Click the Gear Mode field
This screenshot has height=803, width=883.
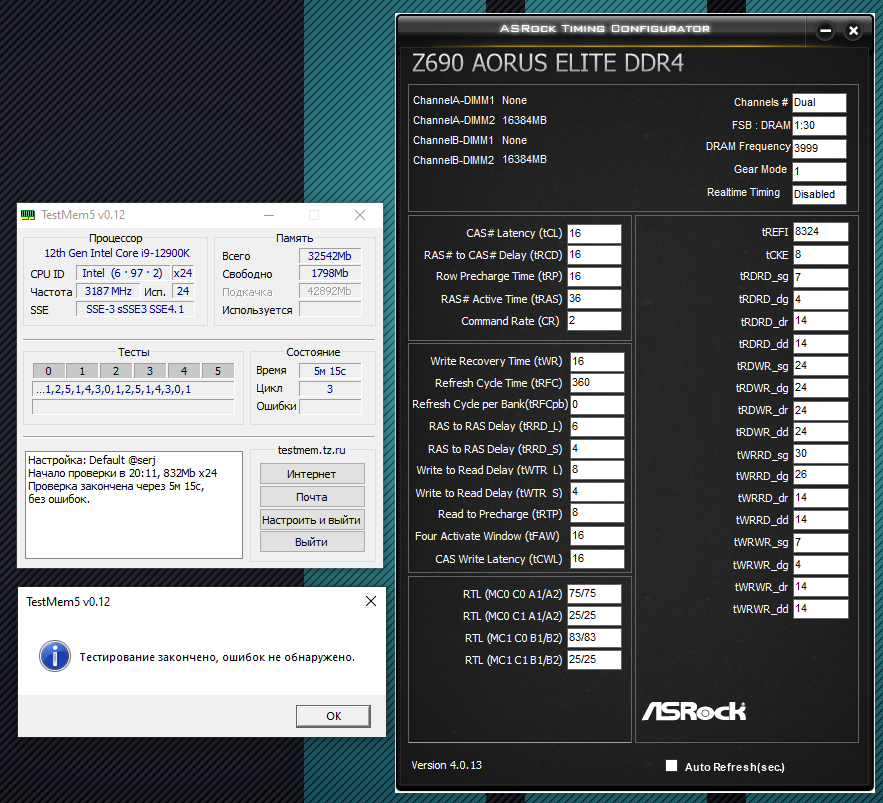click(819, 171)
